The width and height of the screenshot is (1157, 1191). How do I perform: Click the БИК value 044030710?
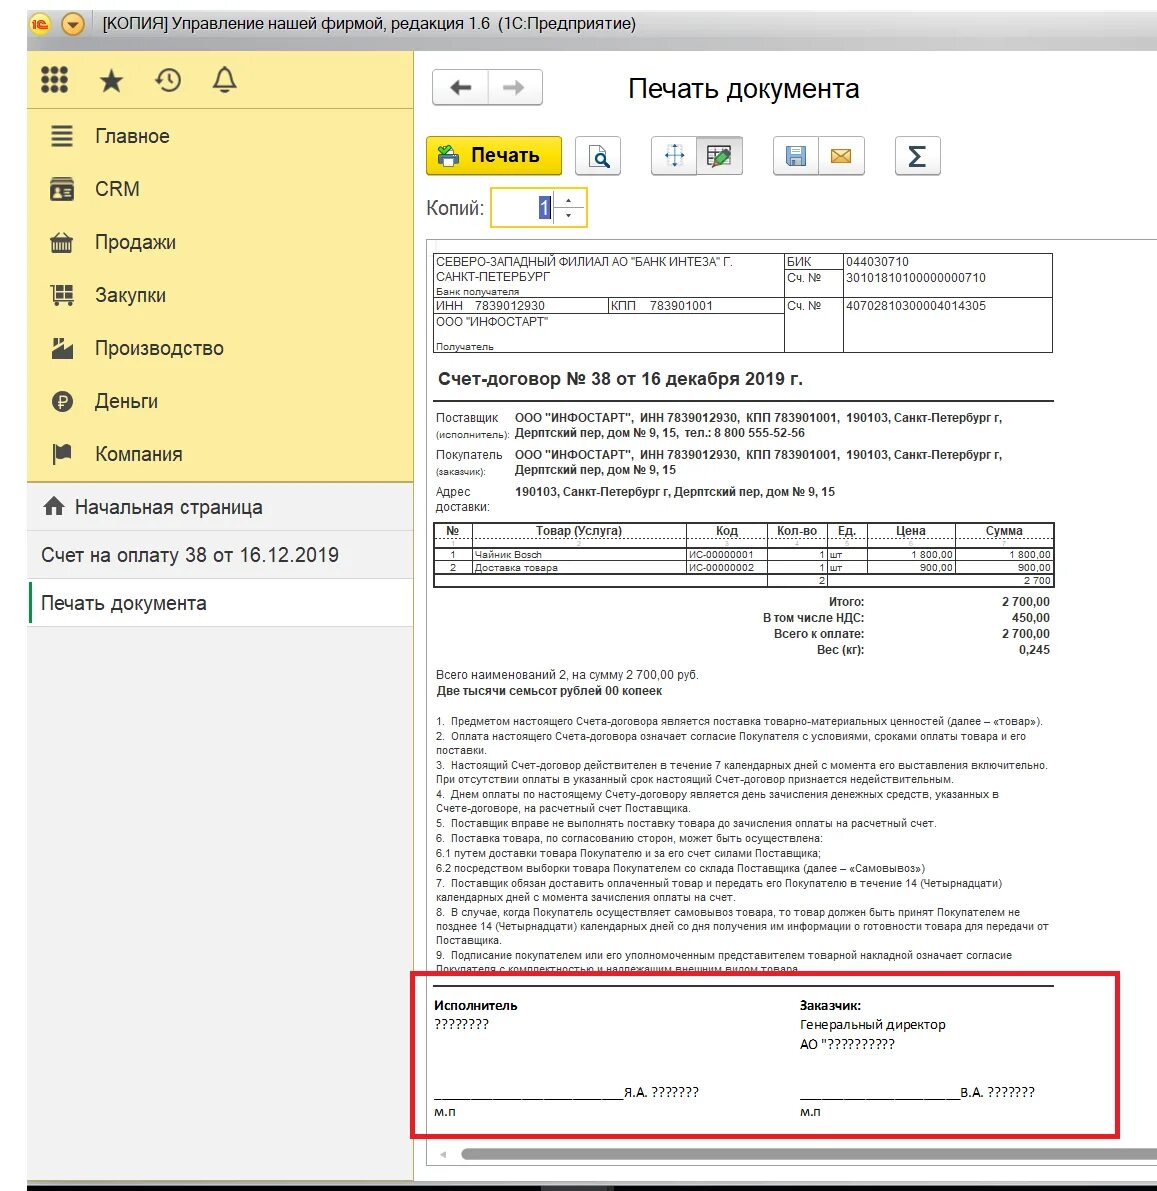[877, 261]
